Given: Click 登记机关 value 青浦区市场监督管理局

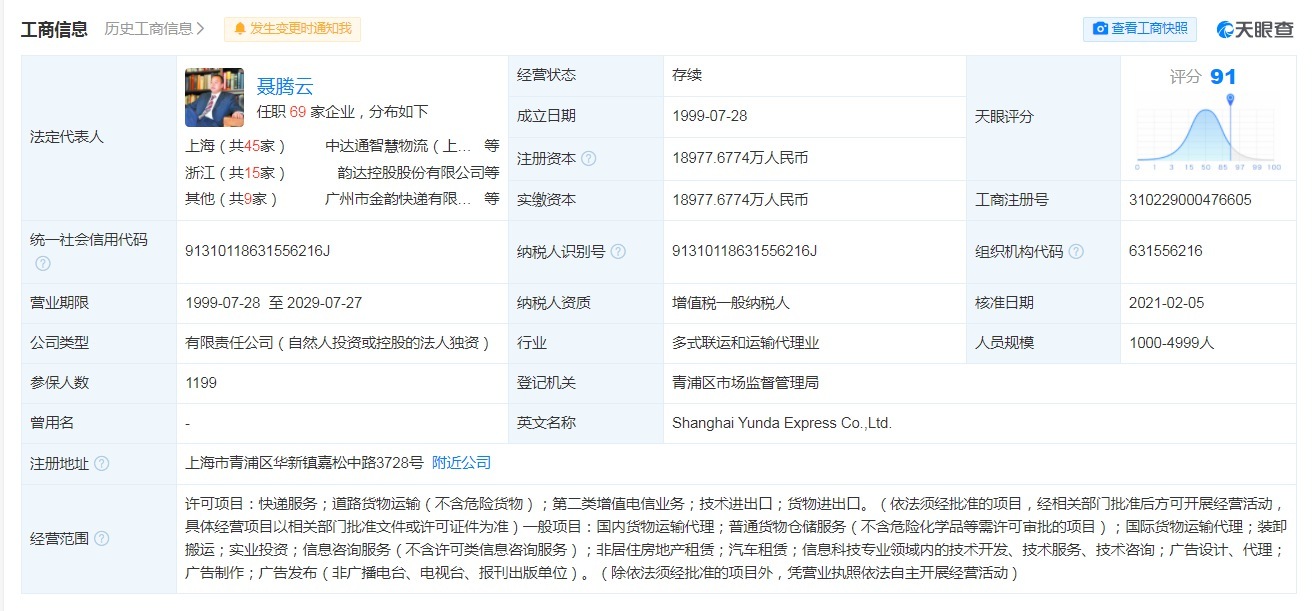Looking at the screenshot, I should pos(746,383).
